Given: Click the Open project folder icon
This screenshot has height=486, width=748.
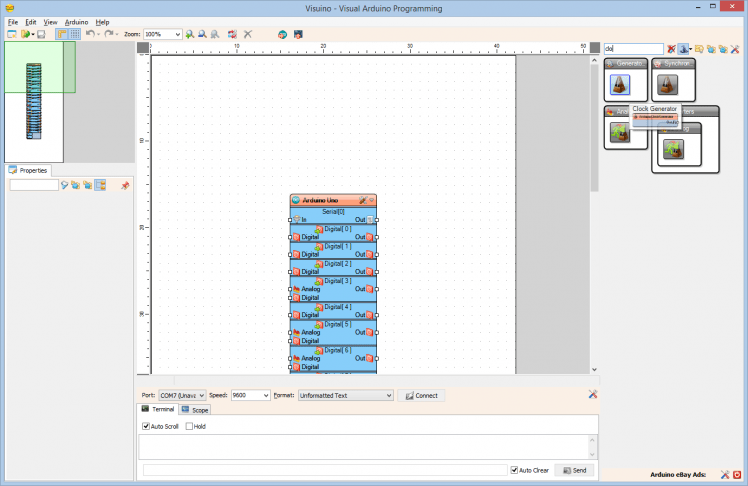Looking at the screenshot, I should tap(25, 34).
